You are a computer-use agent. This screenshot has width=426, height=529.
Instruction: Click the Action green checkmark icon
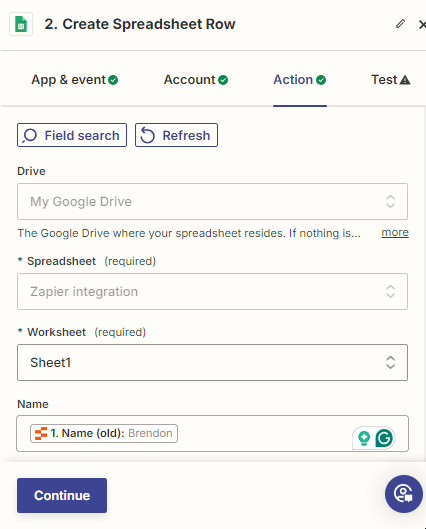(x=321, y=80)
